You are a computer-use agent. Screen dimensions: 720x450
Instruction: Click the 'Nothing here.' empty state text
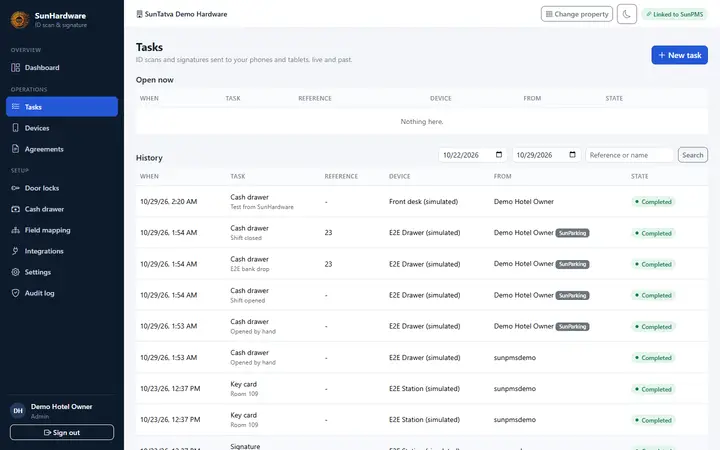[x=422, y=122]
